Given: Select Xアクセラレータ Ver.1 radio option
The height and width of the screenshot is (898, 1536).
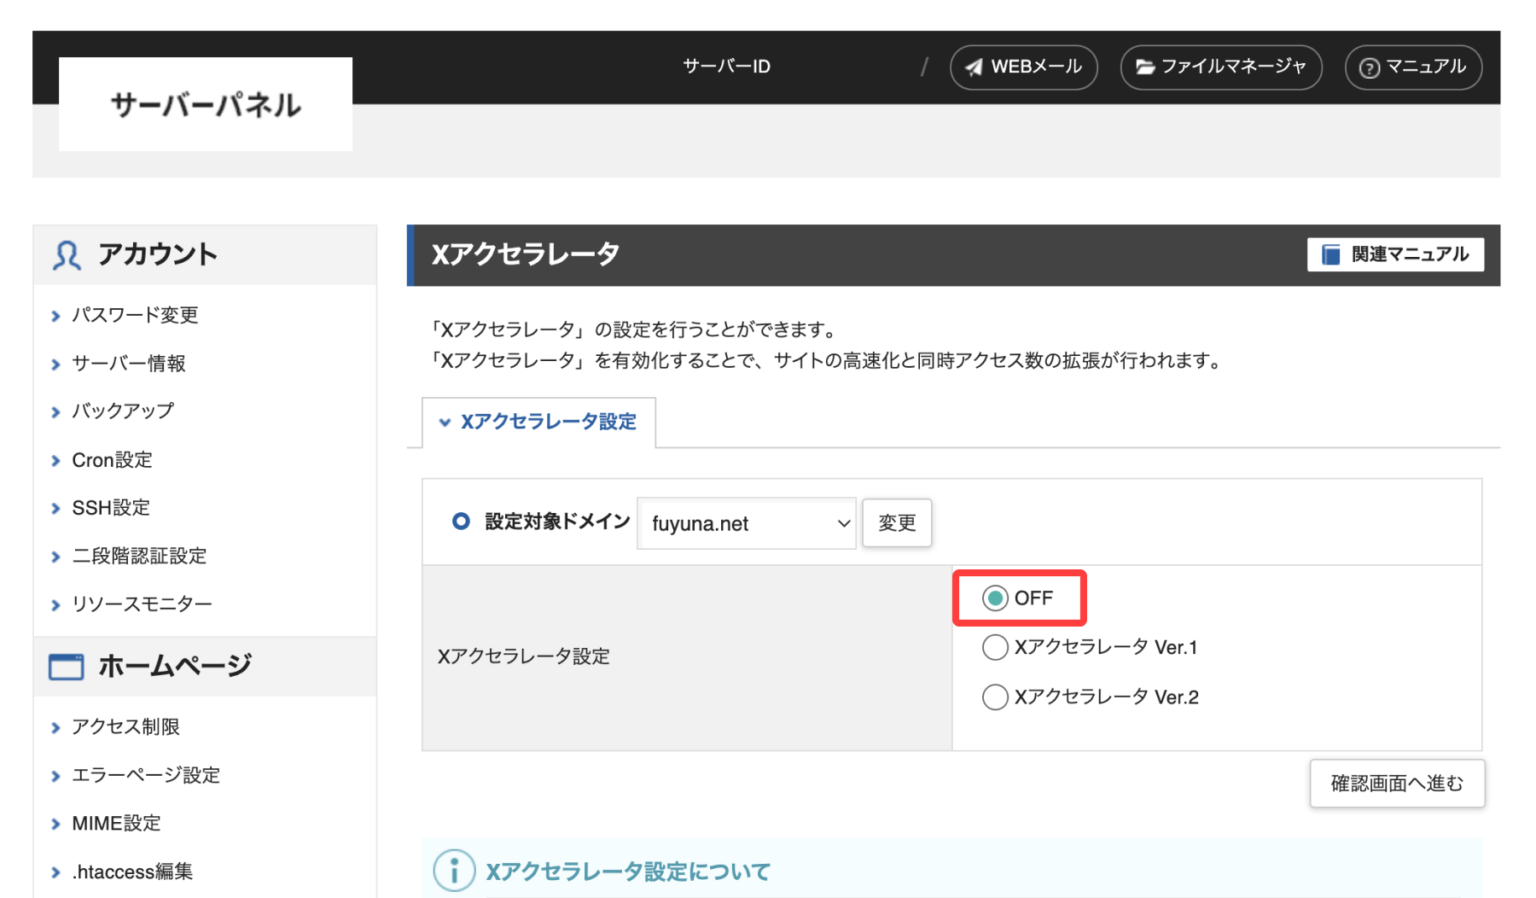Looking at the screenshot, I should (x=995, y=648).
